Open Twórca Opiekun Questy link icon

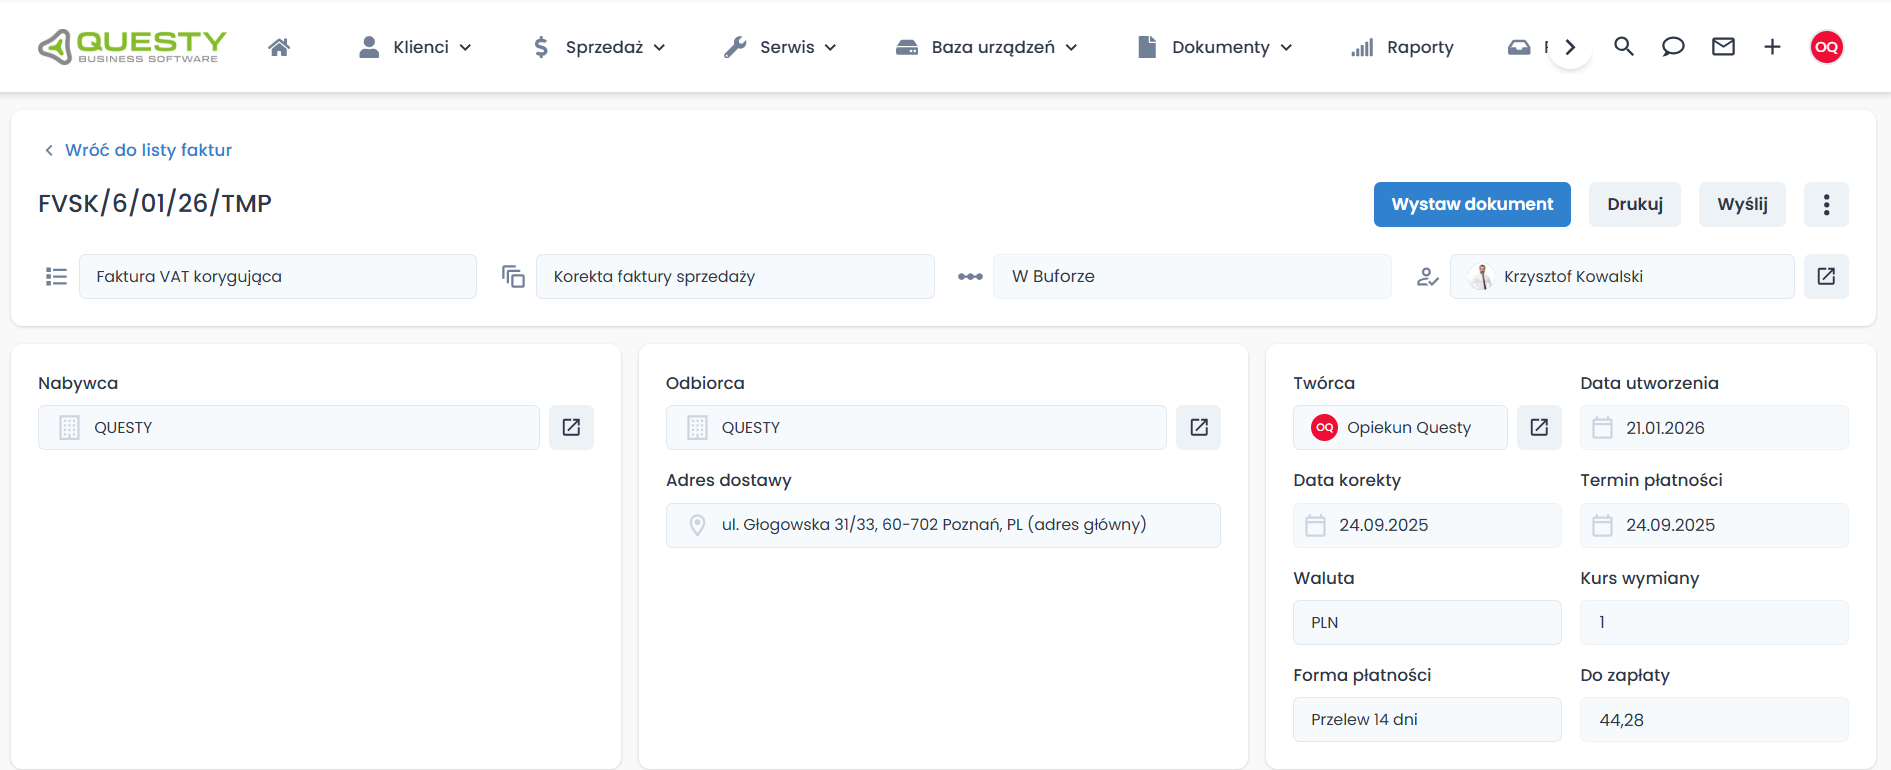(1539, 428)
